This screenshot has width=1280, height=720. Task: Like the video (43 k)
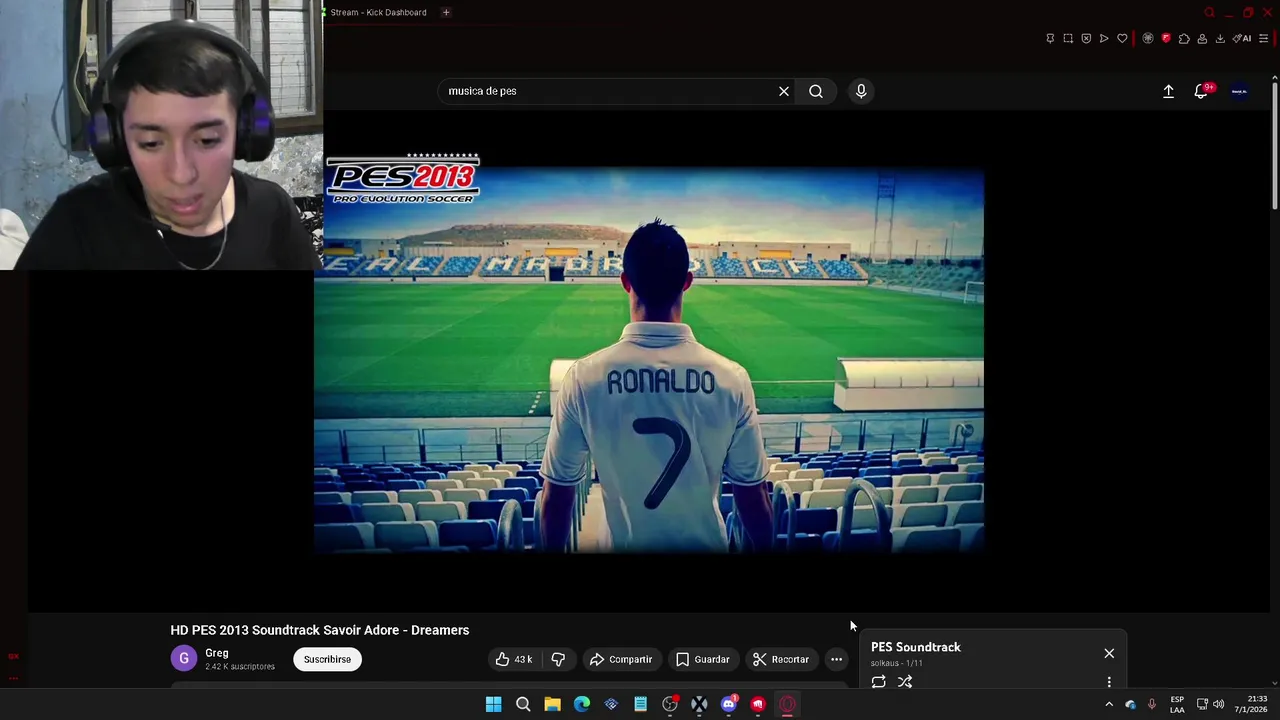pos(514,659)
